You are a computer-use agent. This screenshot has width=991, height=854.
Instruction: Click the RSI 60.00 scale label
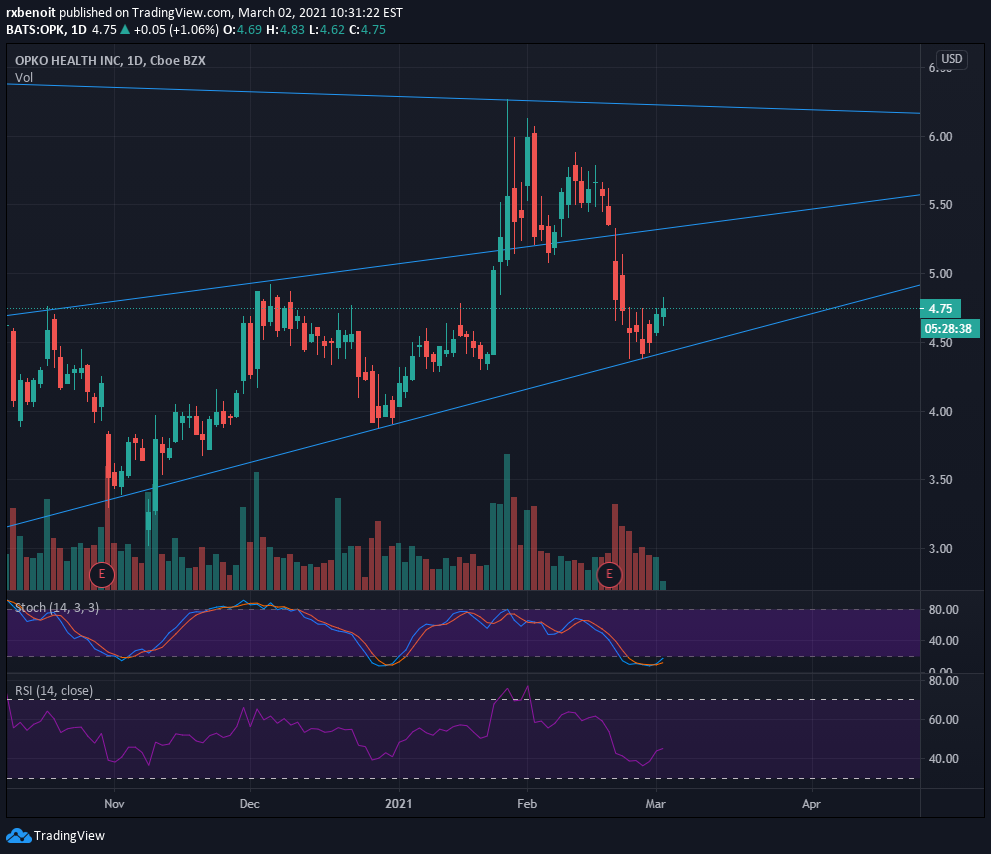click(943, 719)
